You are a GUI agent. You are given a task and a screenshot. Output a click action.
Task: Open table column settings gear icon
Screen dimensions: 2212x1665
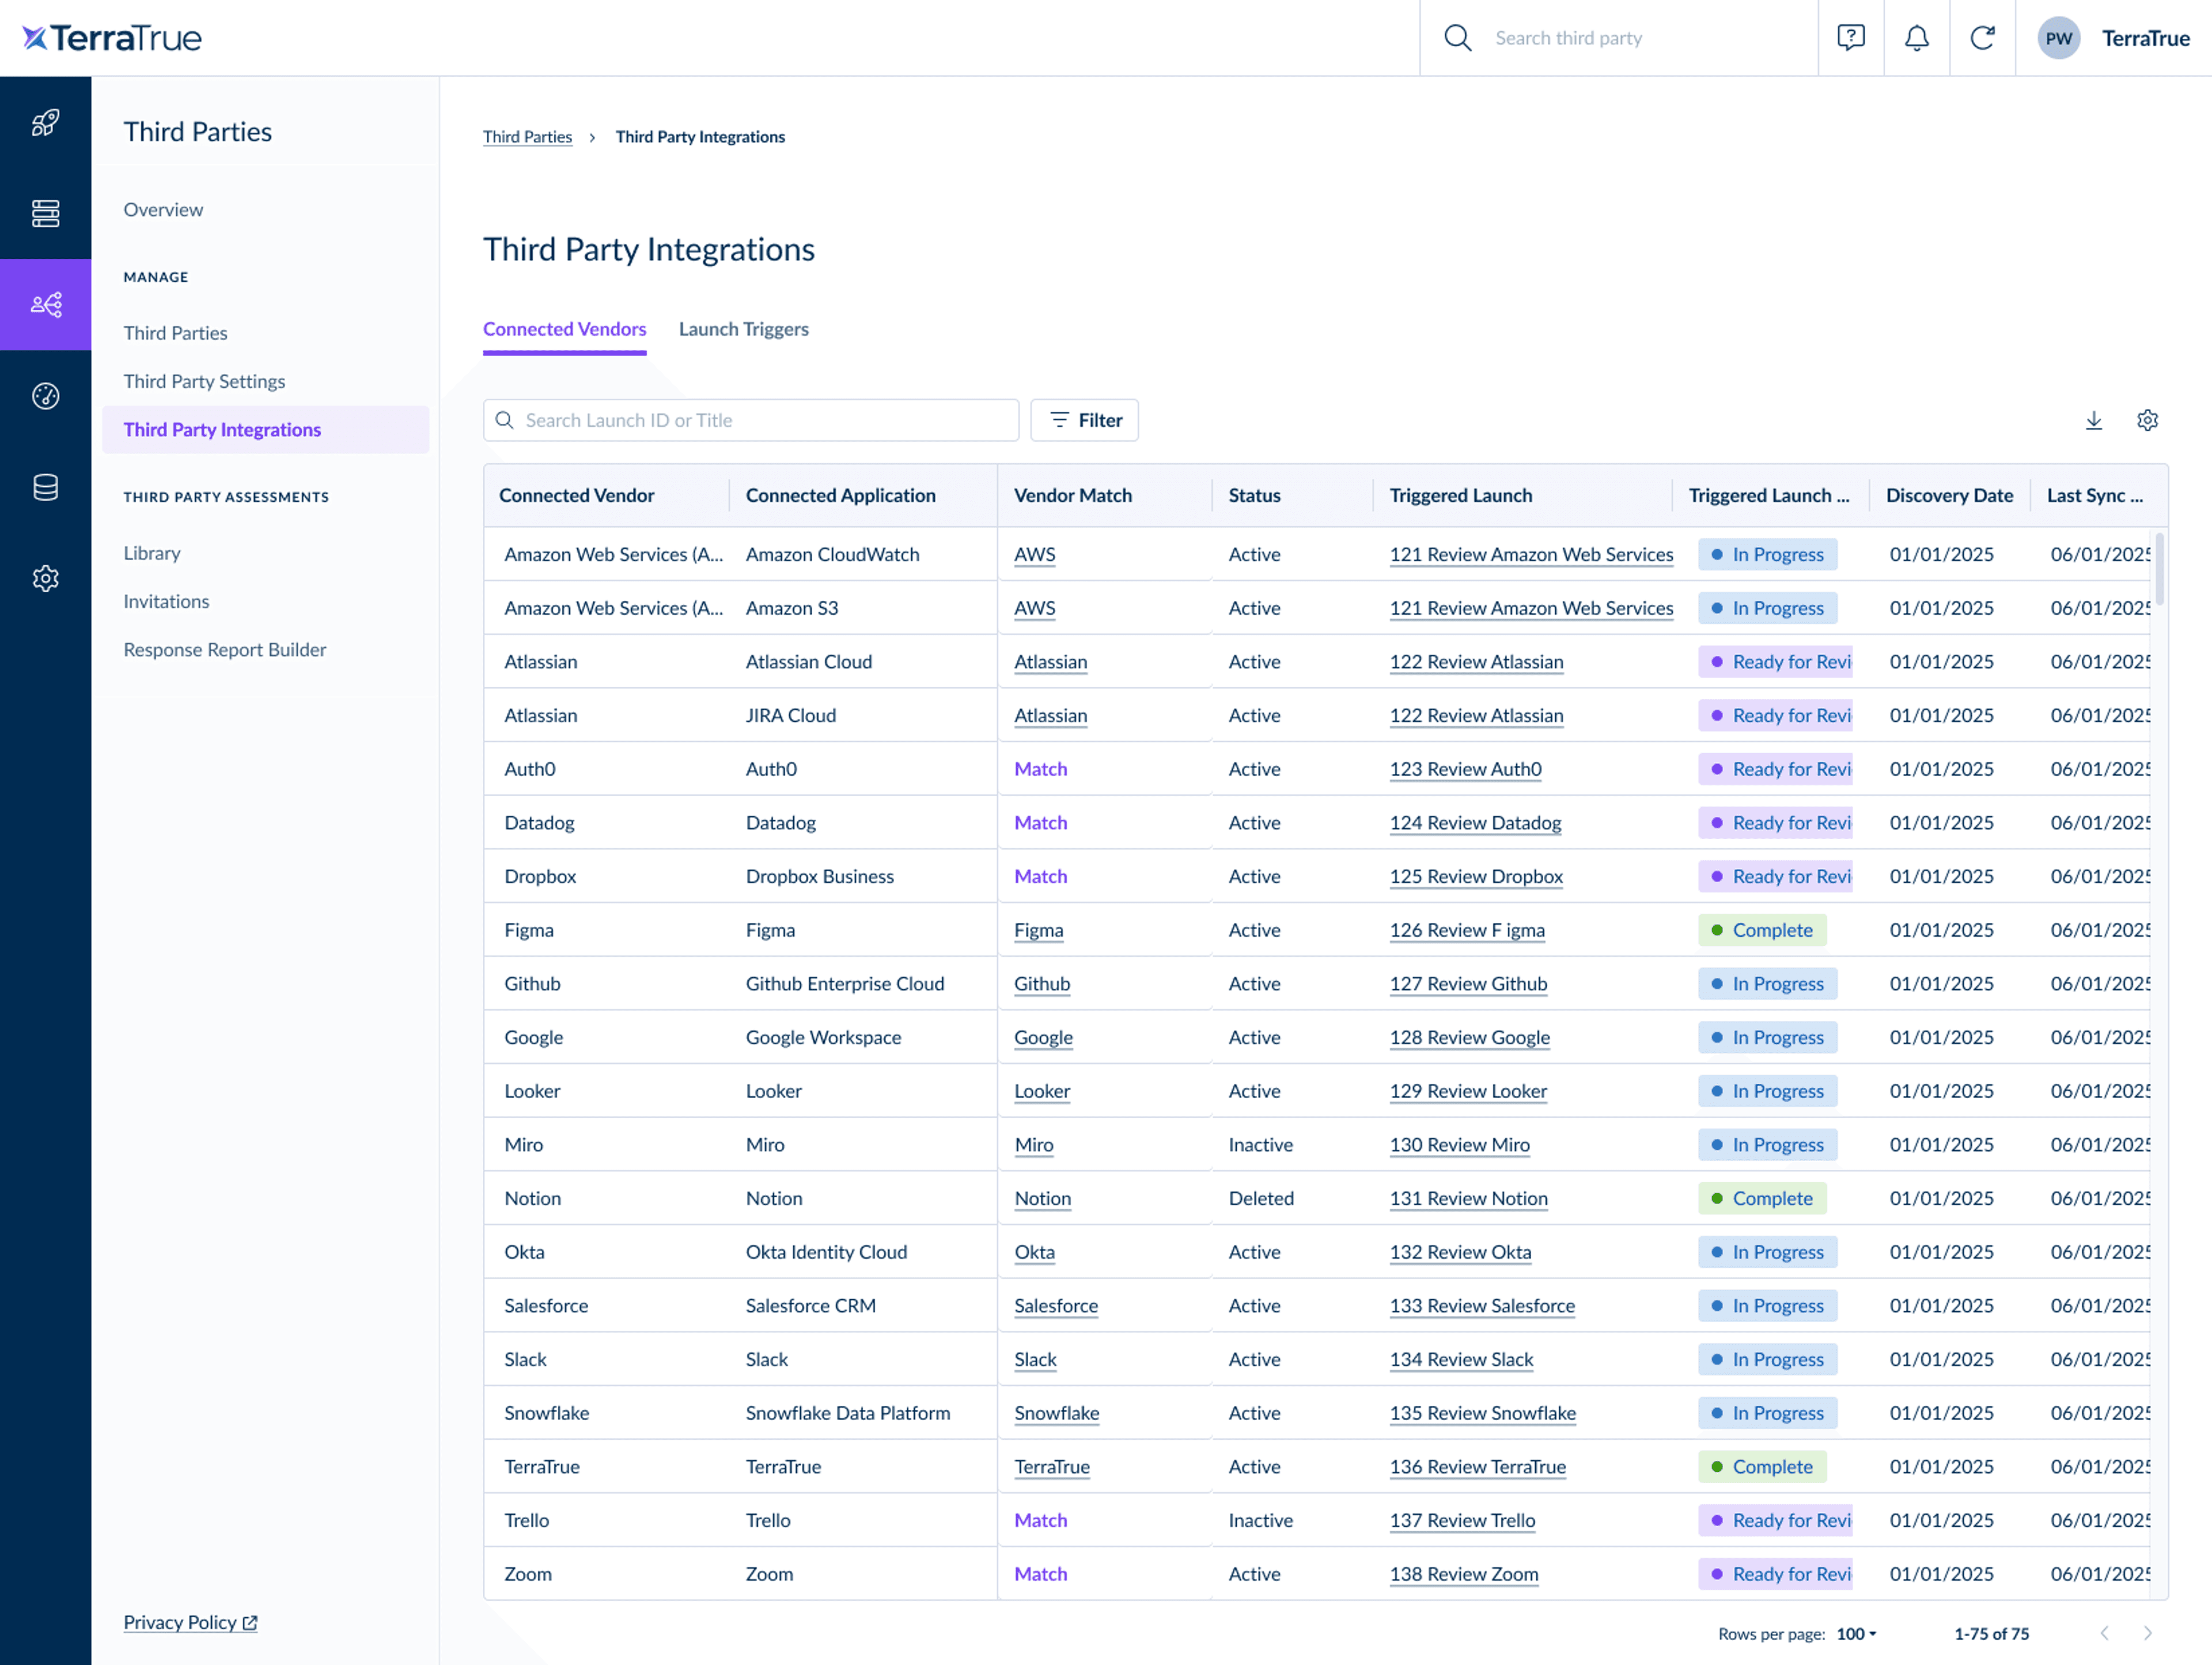(x=2147, y=420)
